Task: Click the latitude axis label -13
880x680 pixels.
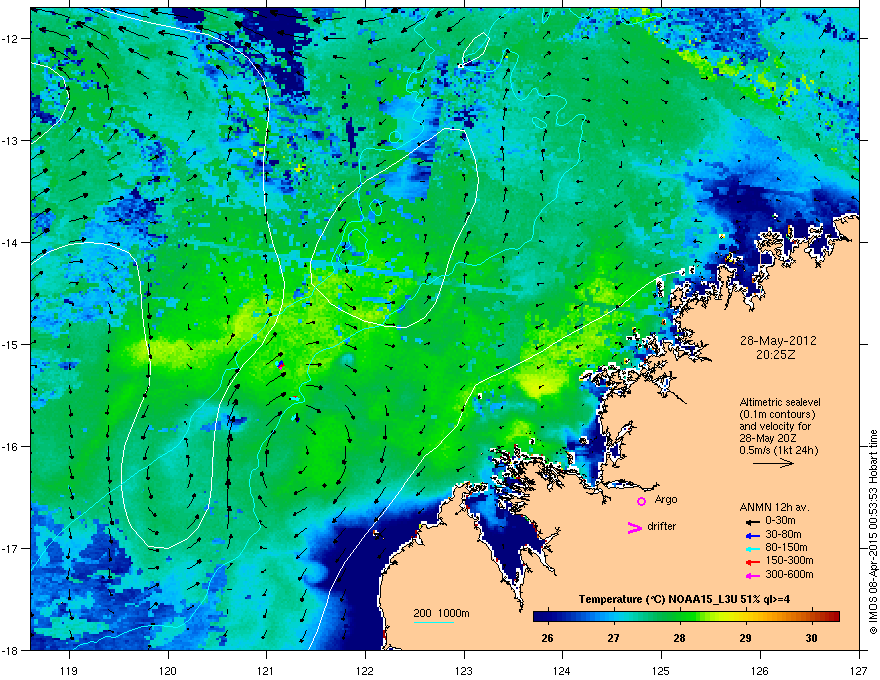Action: click(11, 141)
